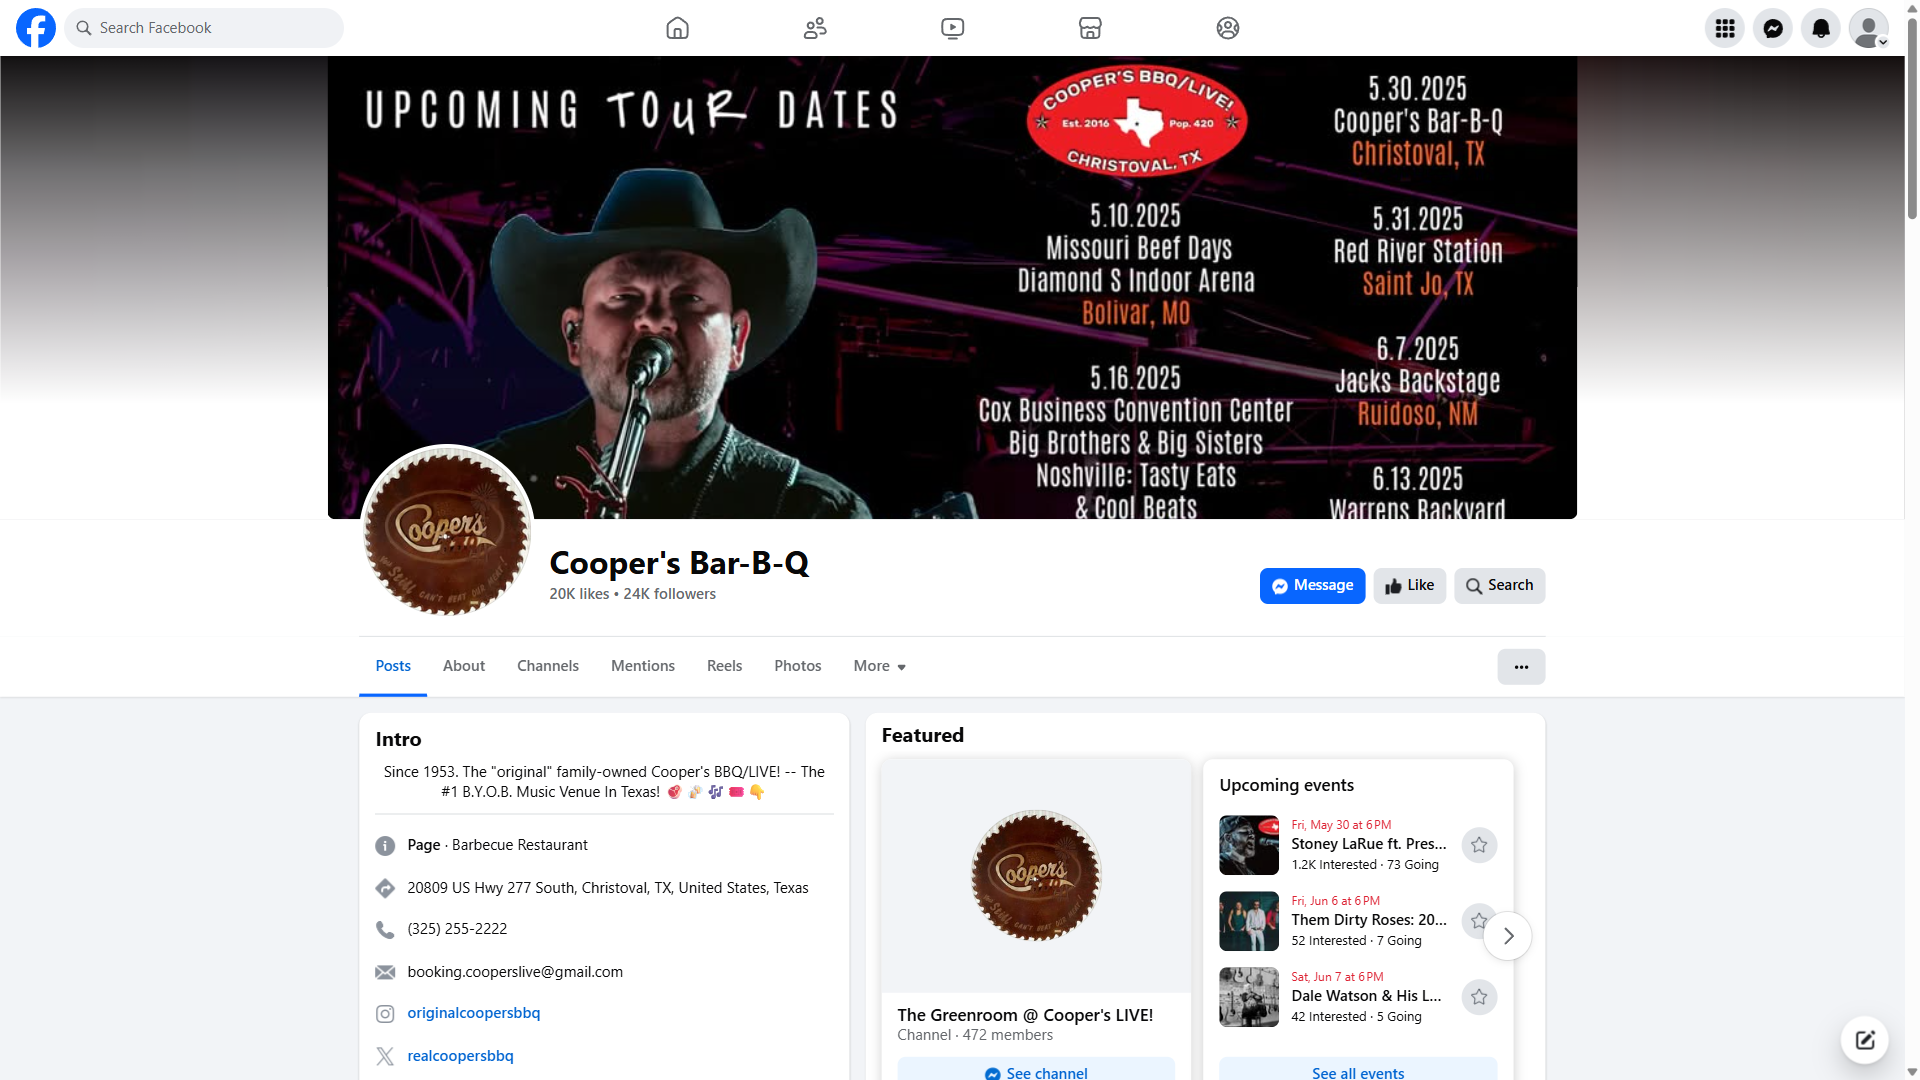The width and height of the screenshot is (1920, 1080).
Task: Toggle interested star for Stoney LaRue event
Action: pyautogui.click(x=1479, y=845)
